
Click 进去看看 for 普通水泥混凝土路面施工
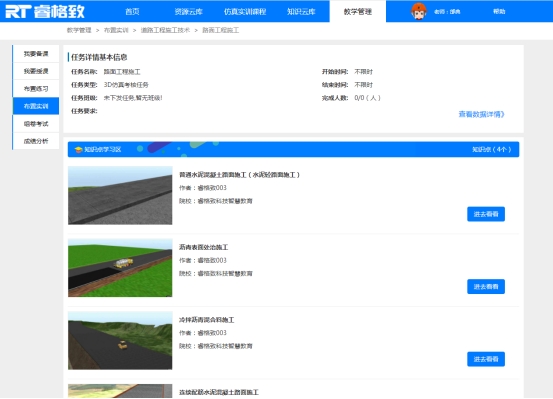pos(486,214)
